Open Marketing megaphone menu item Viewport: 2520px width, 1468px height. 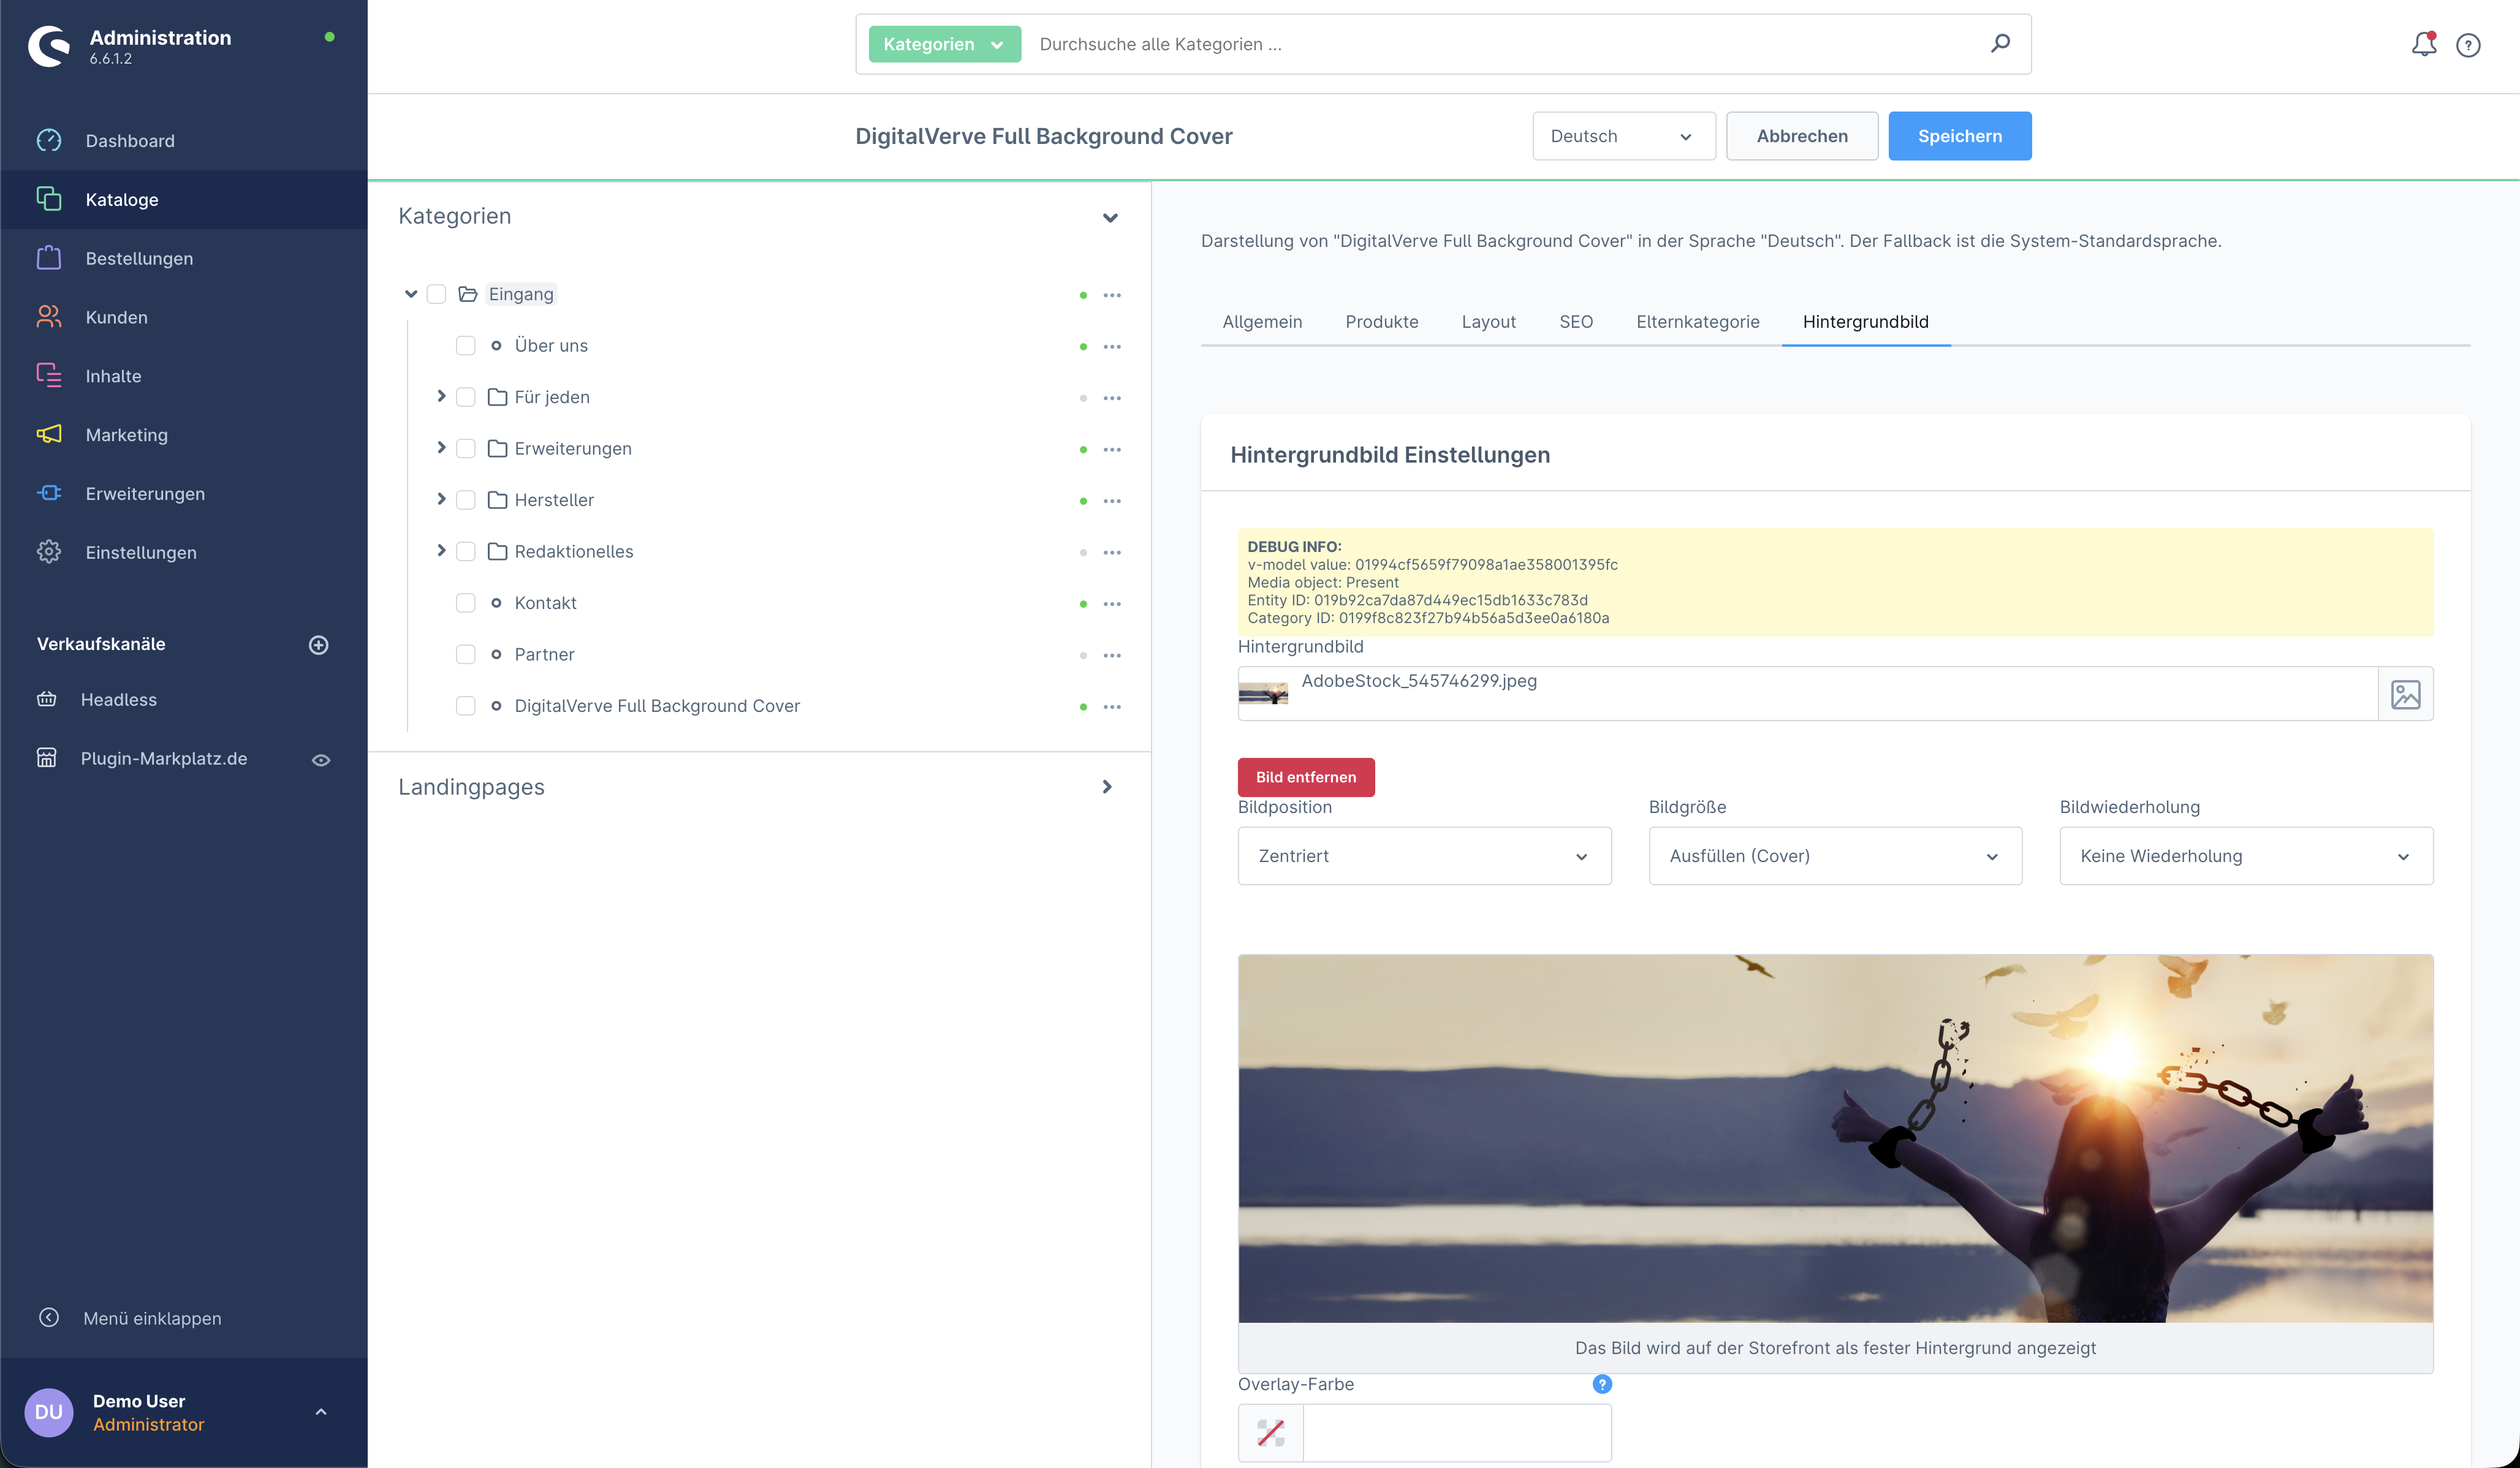tap(126, 434)
